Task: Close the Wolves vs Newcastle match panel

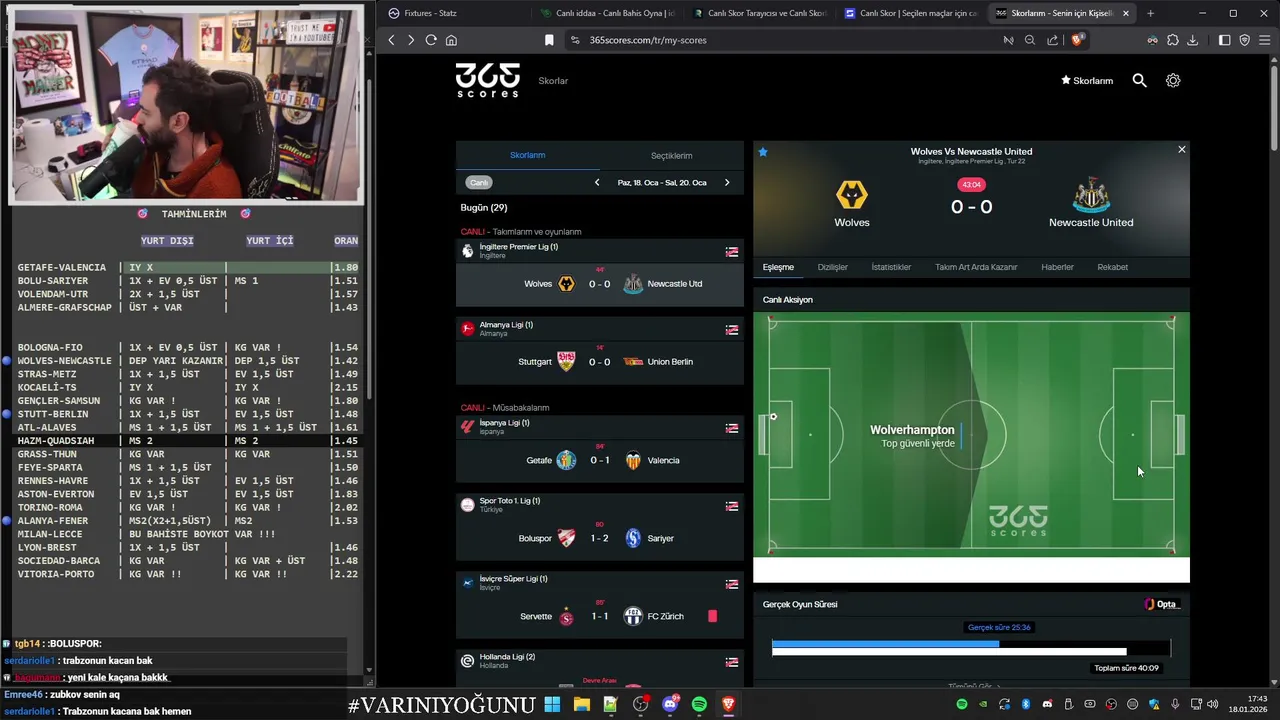Action: [x=1181, y=149]
